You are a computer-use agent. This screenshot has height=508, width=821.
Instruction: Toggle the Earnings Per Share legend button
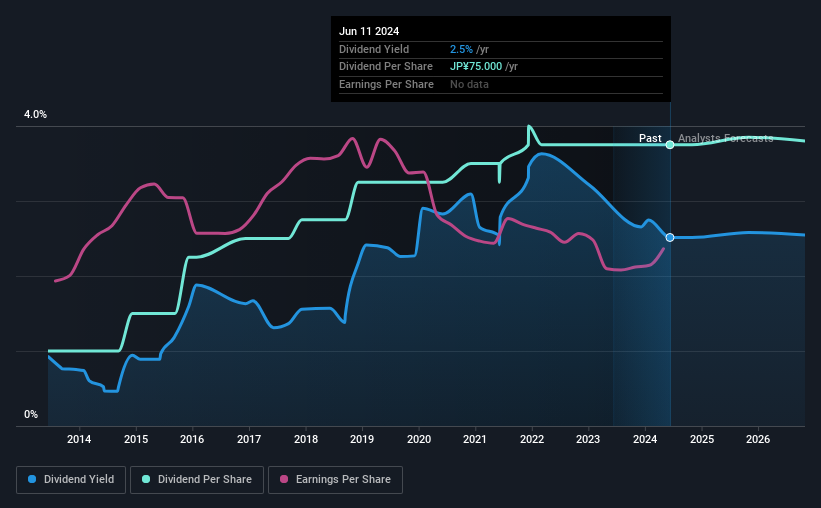[x=336, y=480]
